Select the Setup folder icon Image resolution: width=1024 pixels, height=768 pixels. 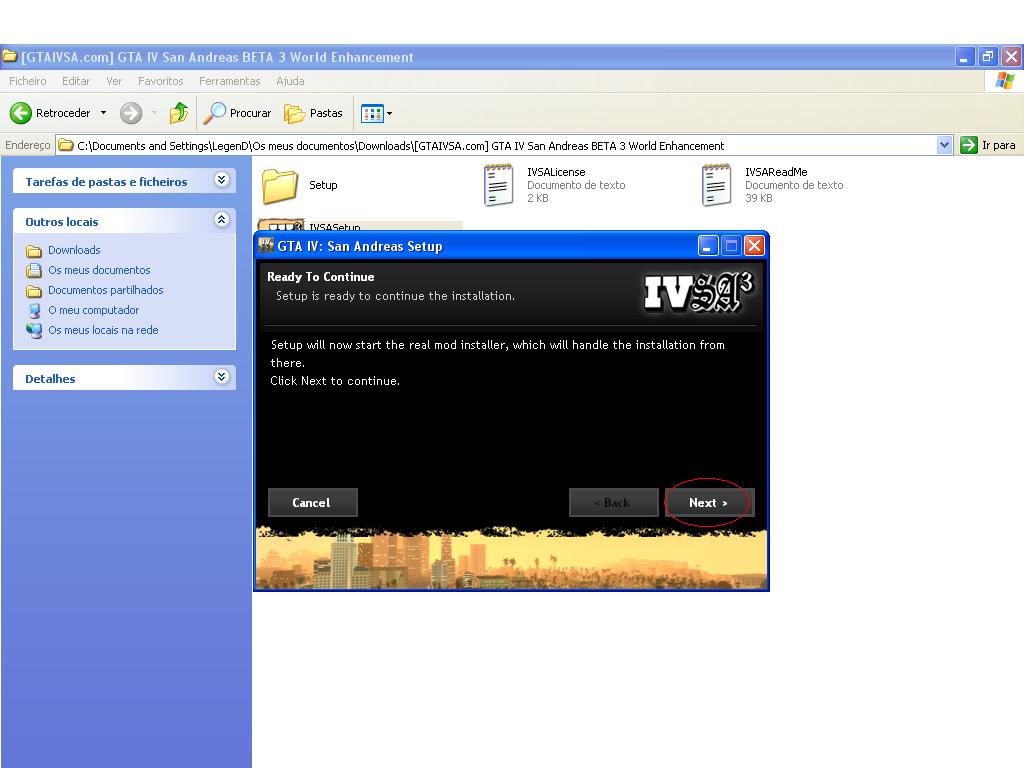pyautogui.click(x=280, y=185)
